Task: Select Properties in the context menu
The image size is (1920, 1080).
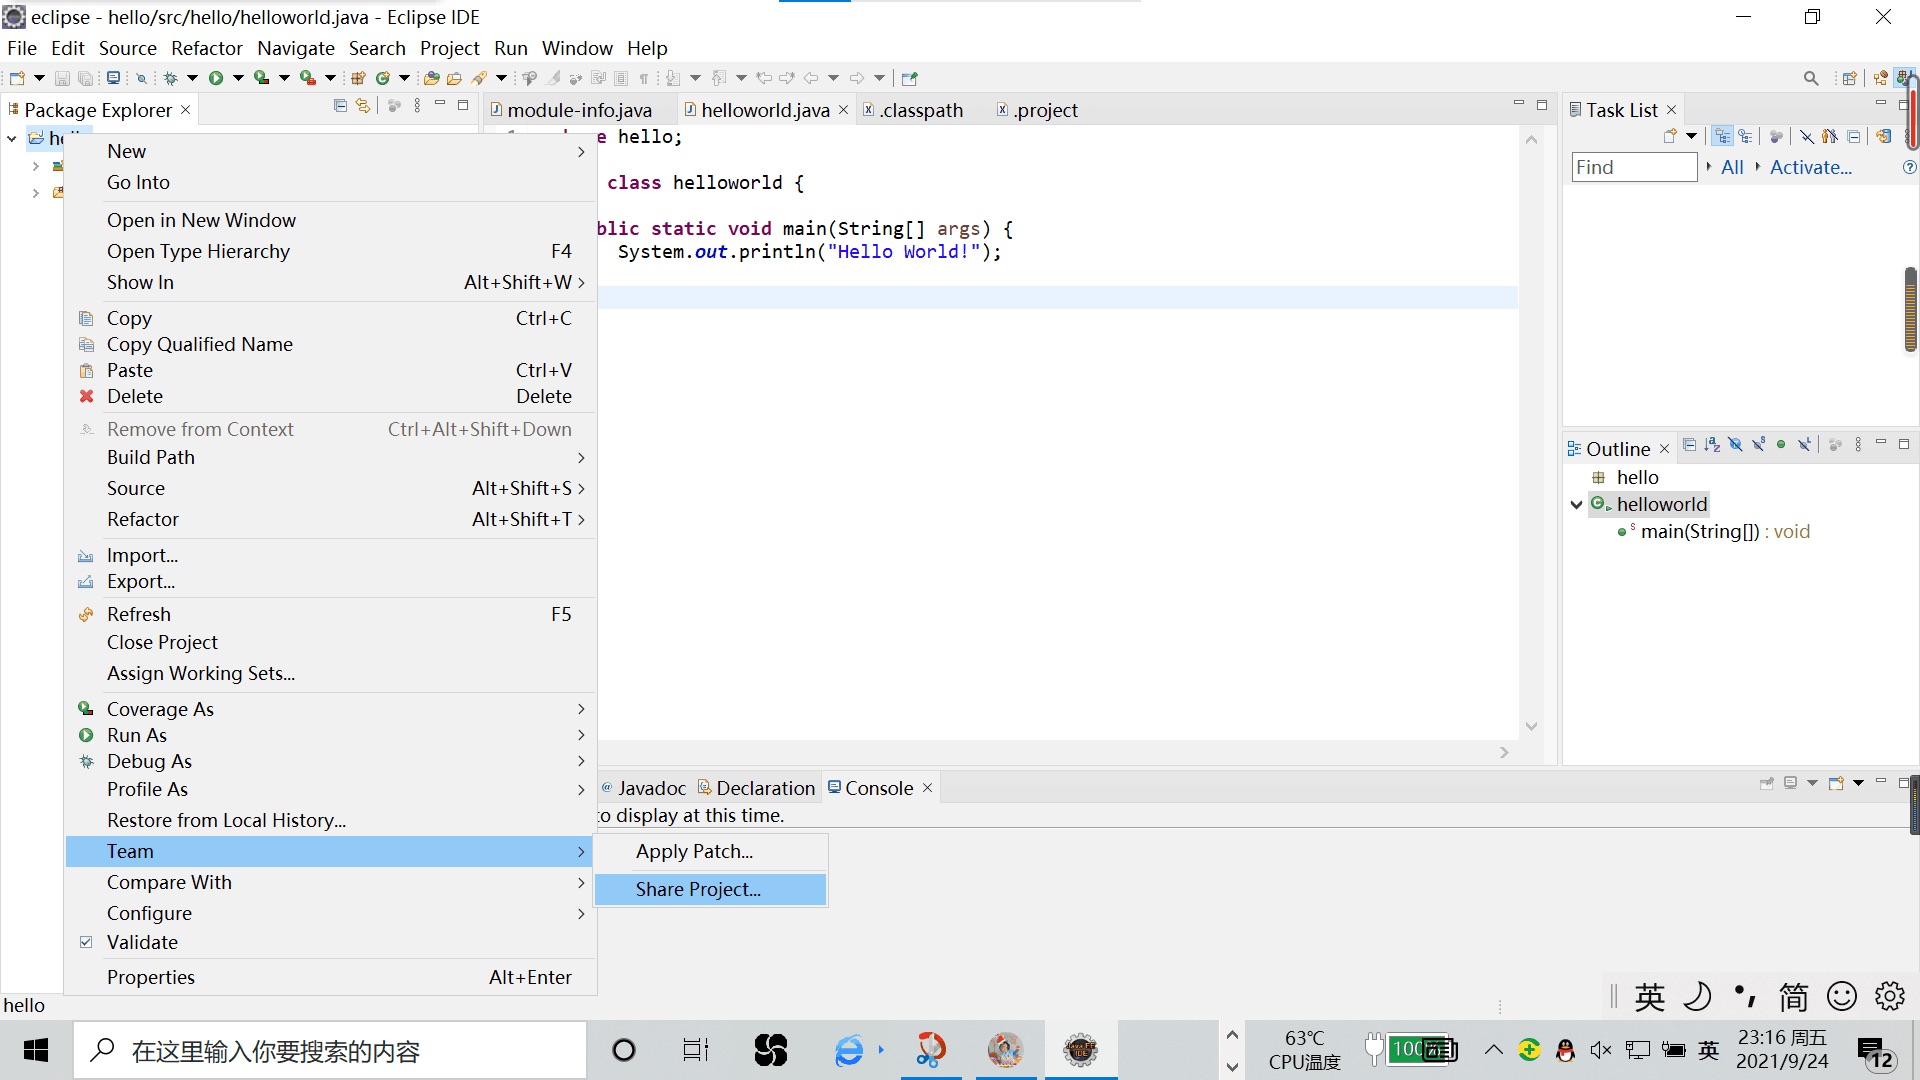Action: pyautogui.click(x=330, y=977)
